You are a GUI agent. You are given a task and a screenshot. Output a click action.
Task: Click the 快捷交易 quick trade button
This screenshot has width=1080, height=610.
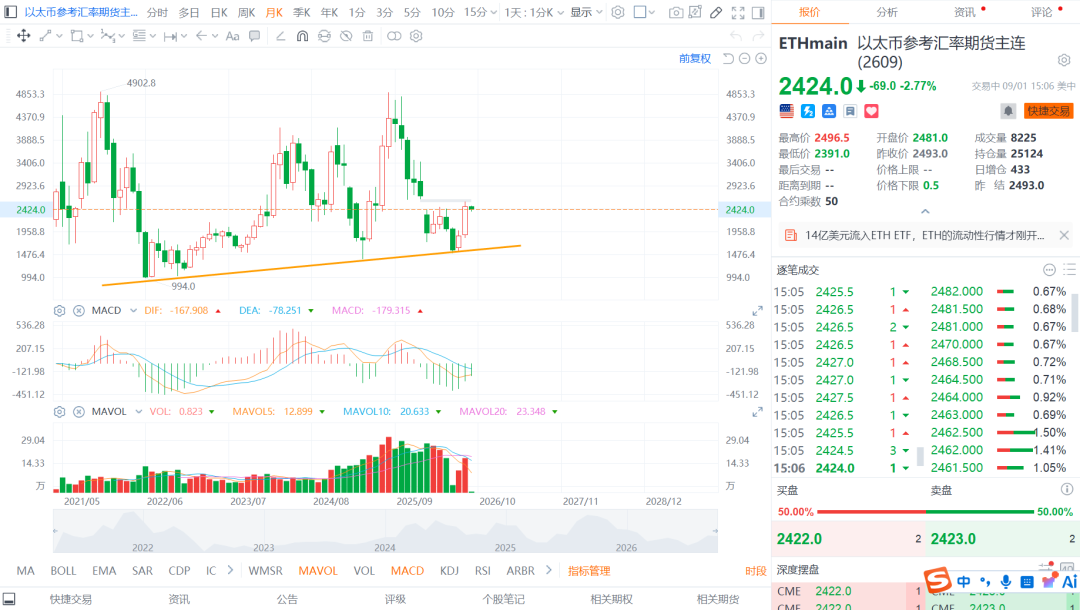tap(1048, 111)
